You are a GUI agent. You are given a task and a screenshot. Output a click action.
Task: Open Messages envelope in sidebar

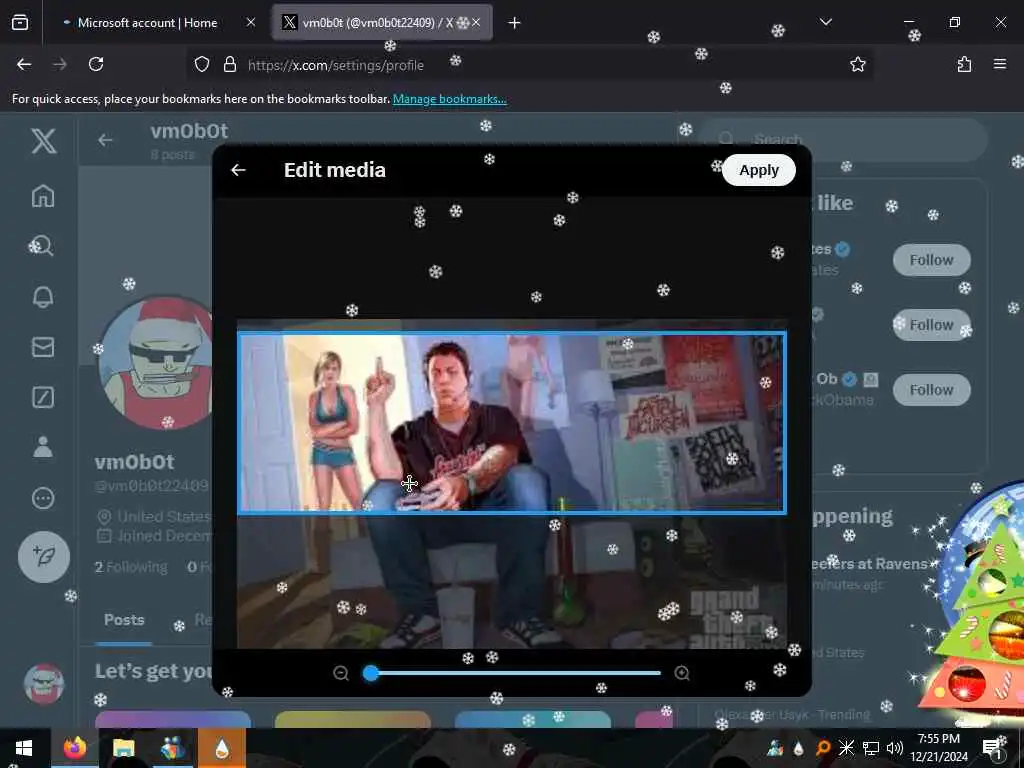pyautogui.click(x=43, y=347)
